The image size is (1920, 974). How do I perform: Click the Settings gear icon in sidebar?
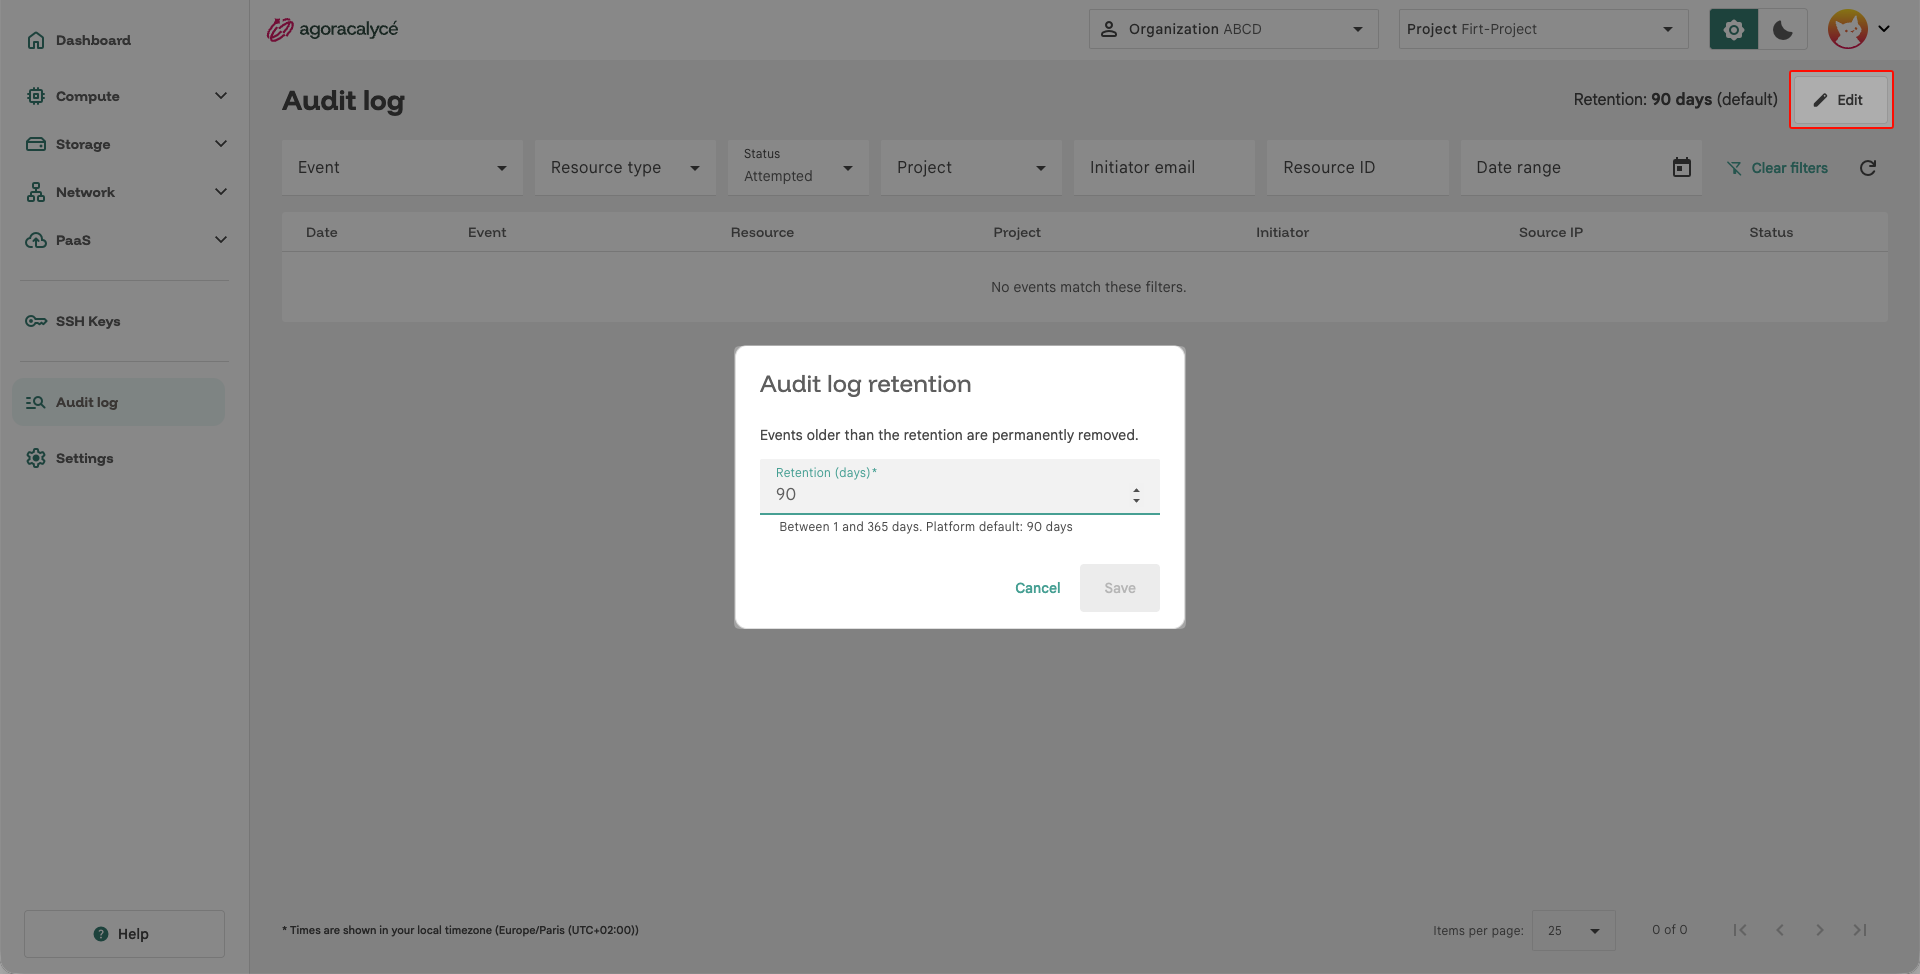(x=36, y=458)
